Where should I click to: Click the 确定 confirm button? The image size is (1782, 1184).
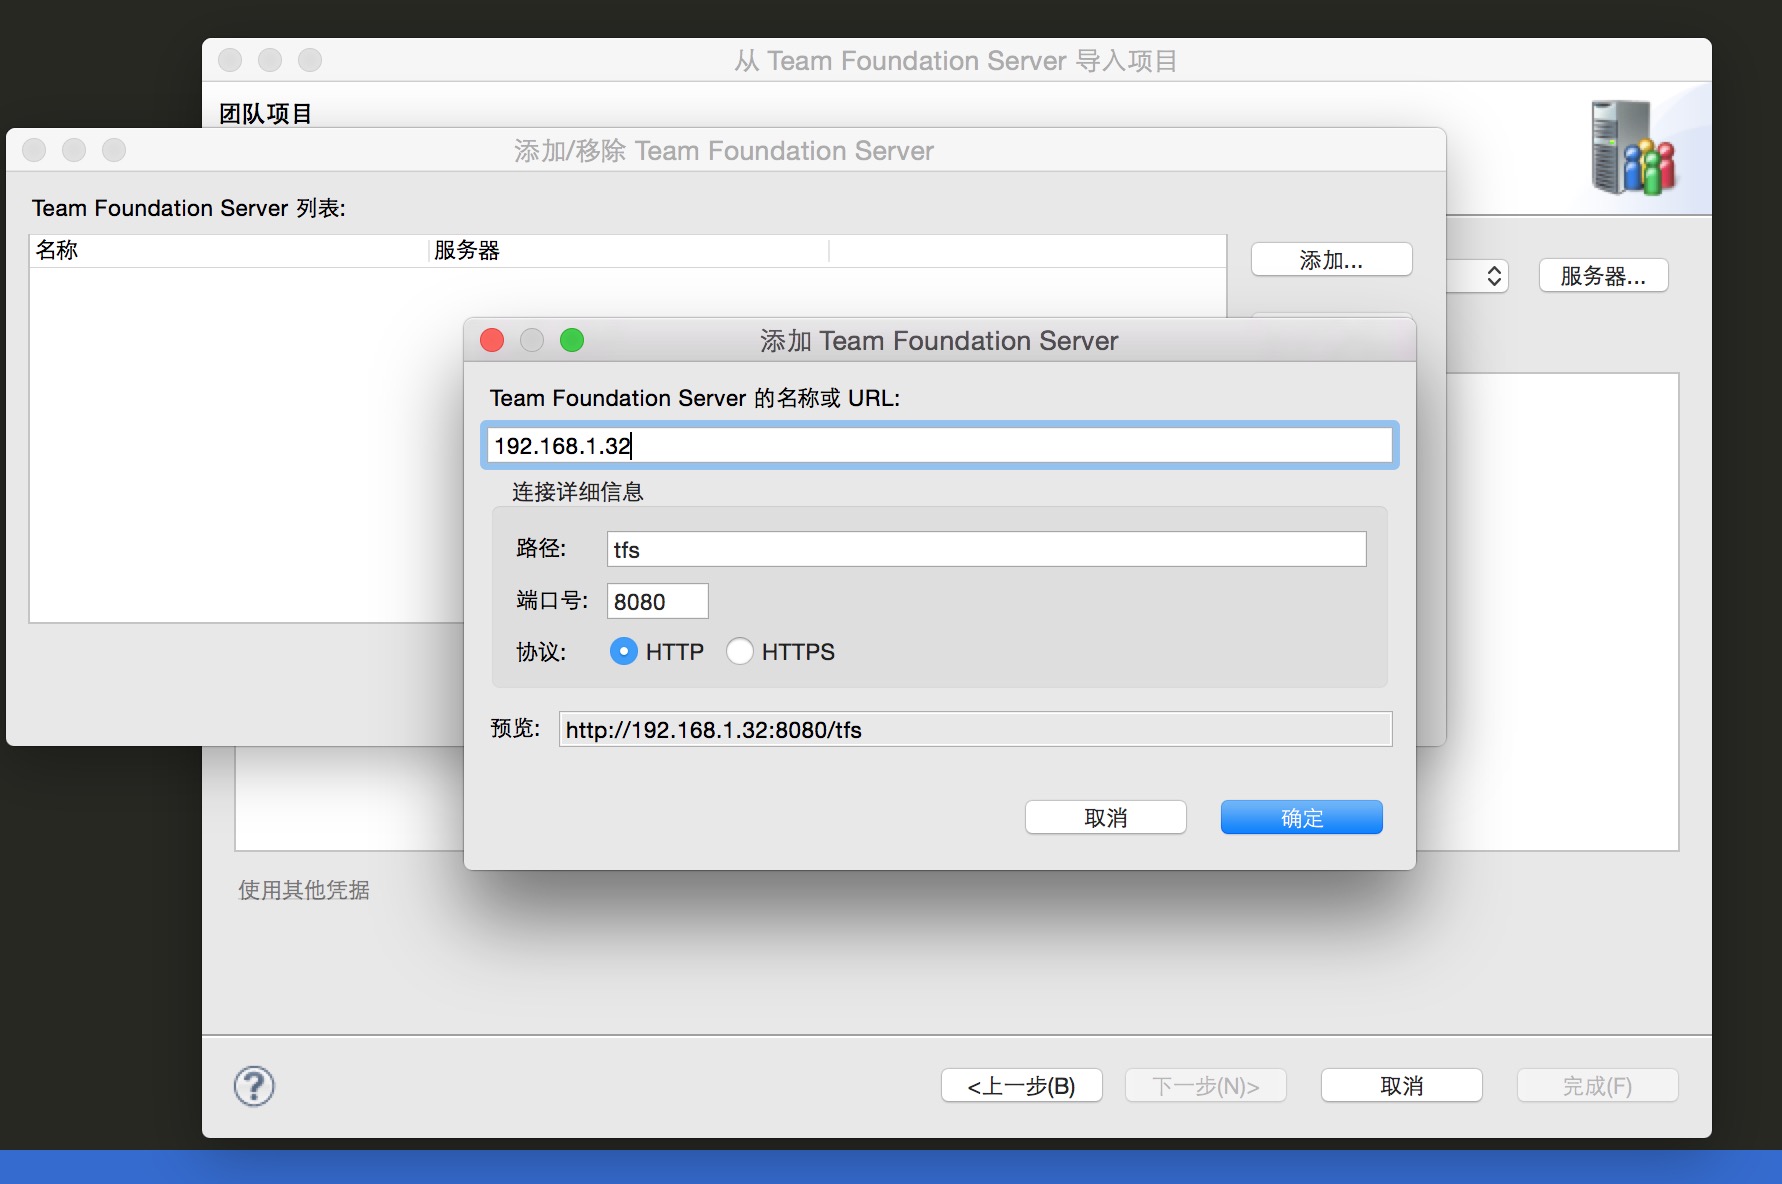coord(1301,818)
